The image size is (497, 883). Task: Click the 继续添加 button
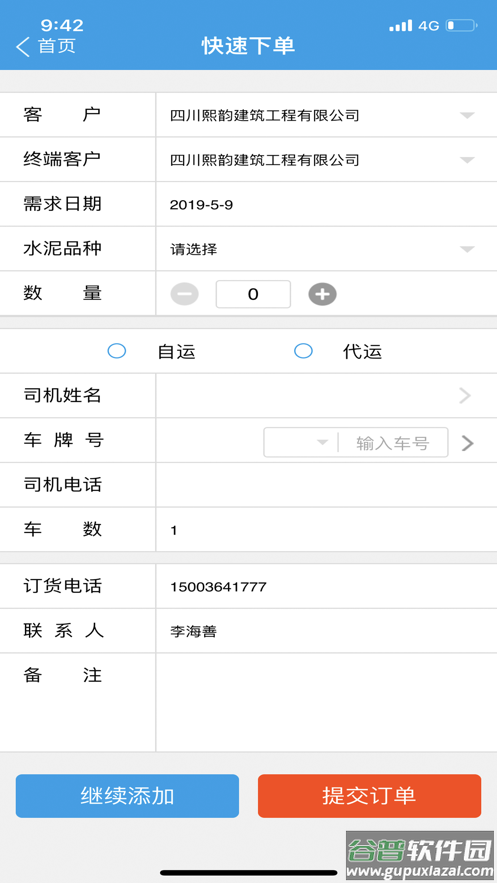pyautogui.click(x=127, y=796)
